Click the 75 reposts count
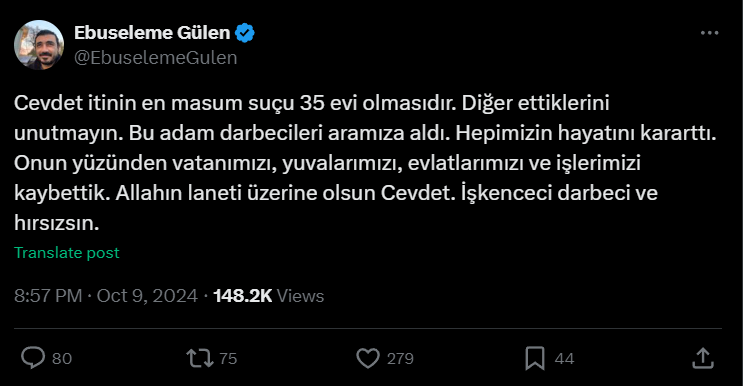 [228, 359]
